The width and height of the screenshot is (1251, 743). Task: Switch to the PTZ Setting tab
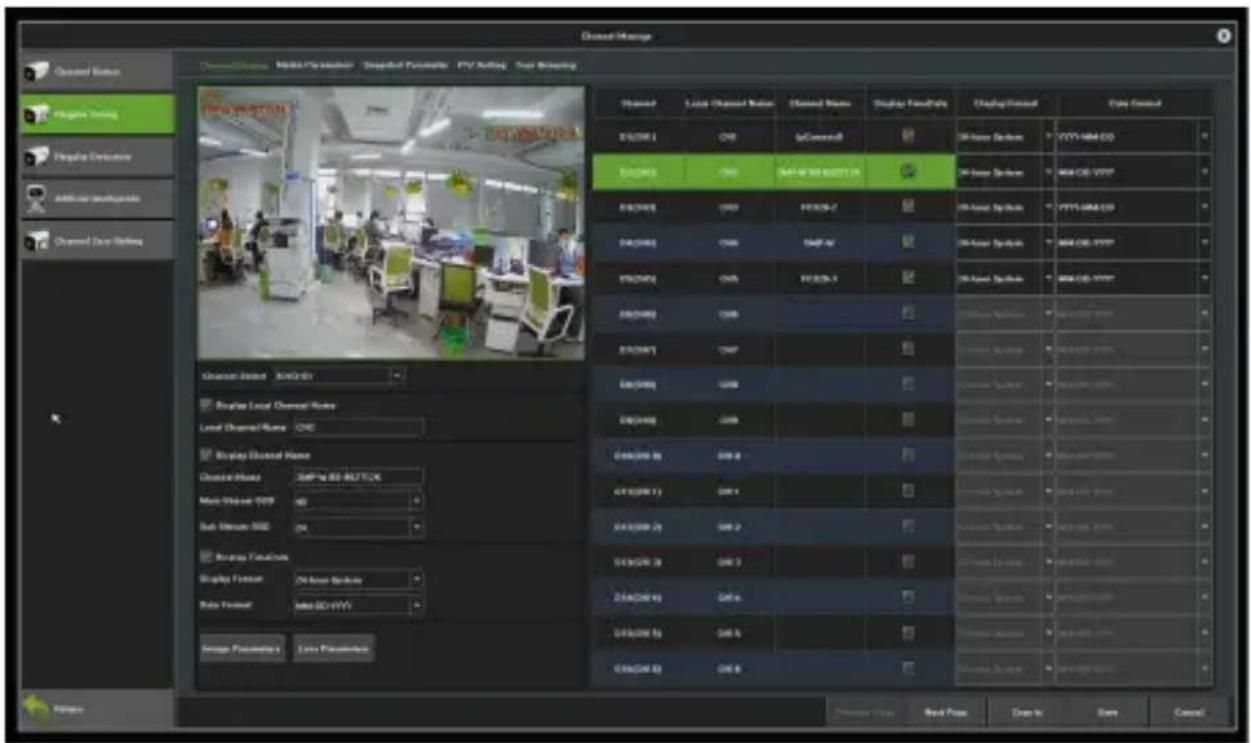click(x=483, y=65)
